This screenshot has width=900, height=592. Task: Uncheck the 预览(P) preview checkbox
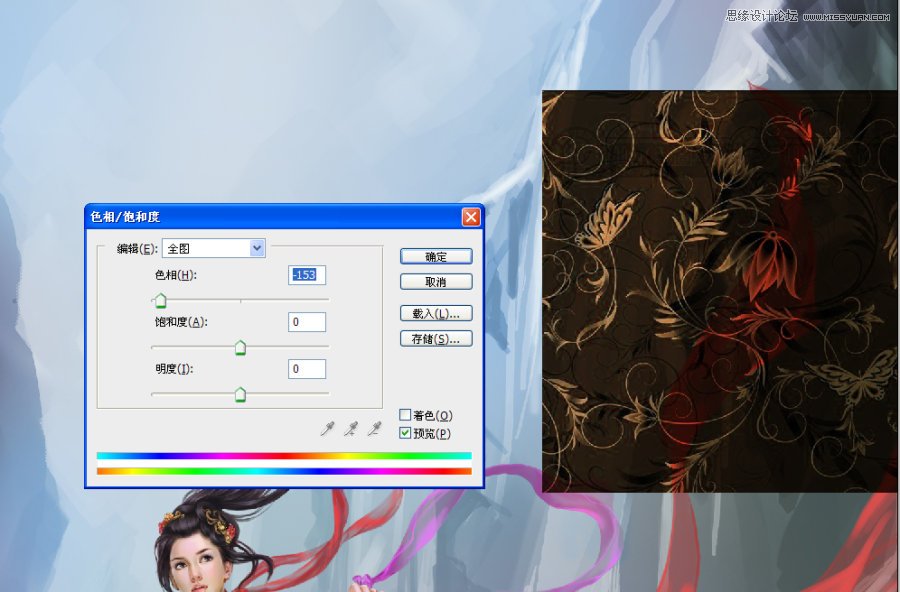coord(405,433)
